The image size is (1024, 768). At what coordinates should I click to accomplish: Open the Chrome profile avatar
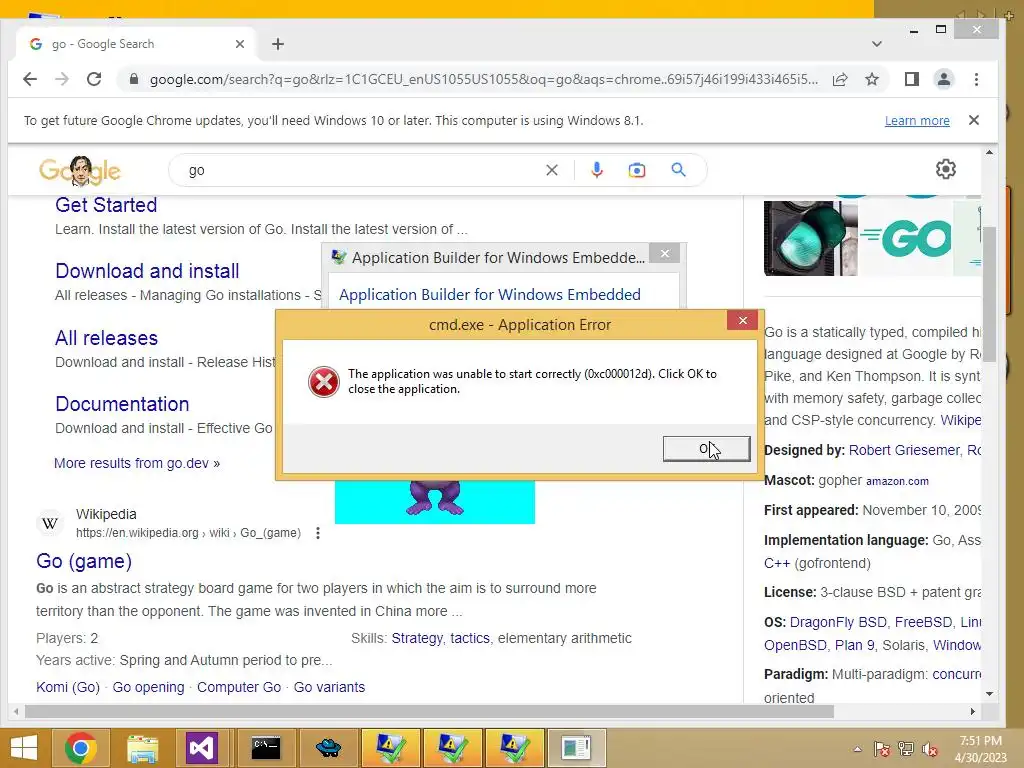pos(944,80)
